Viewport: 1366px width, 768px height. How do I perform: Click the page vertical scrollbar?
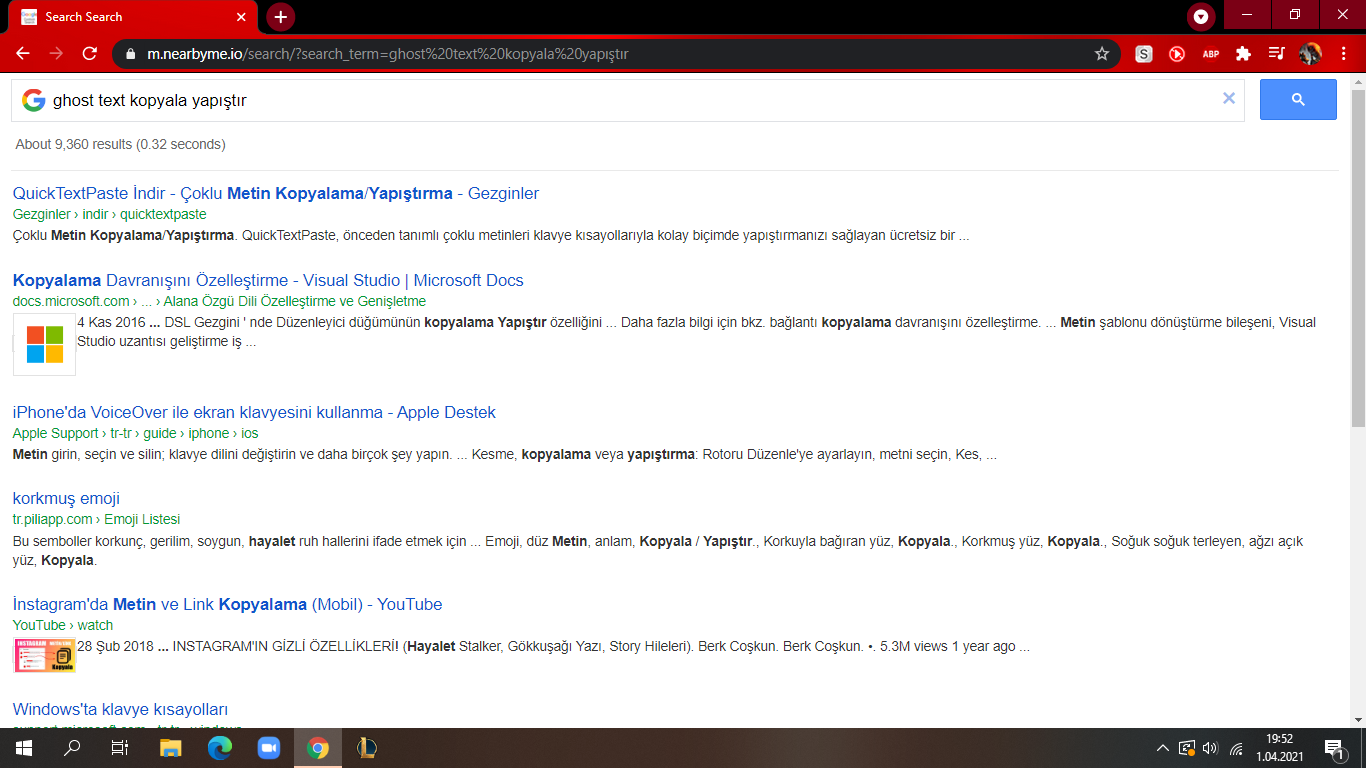tap(1358, 260)
